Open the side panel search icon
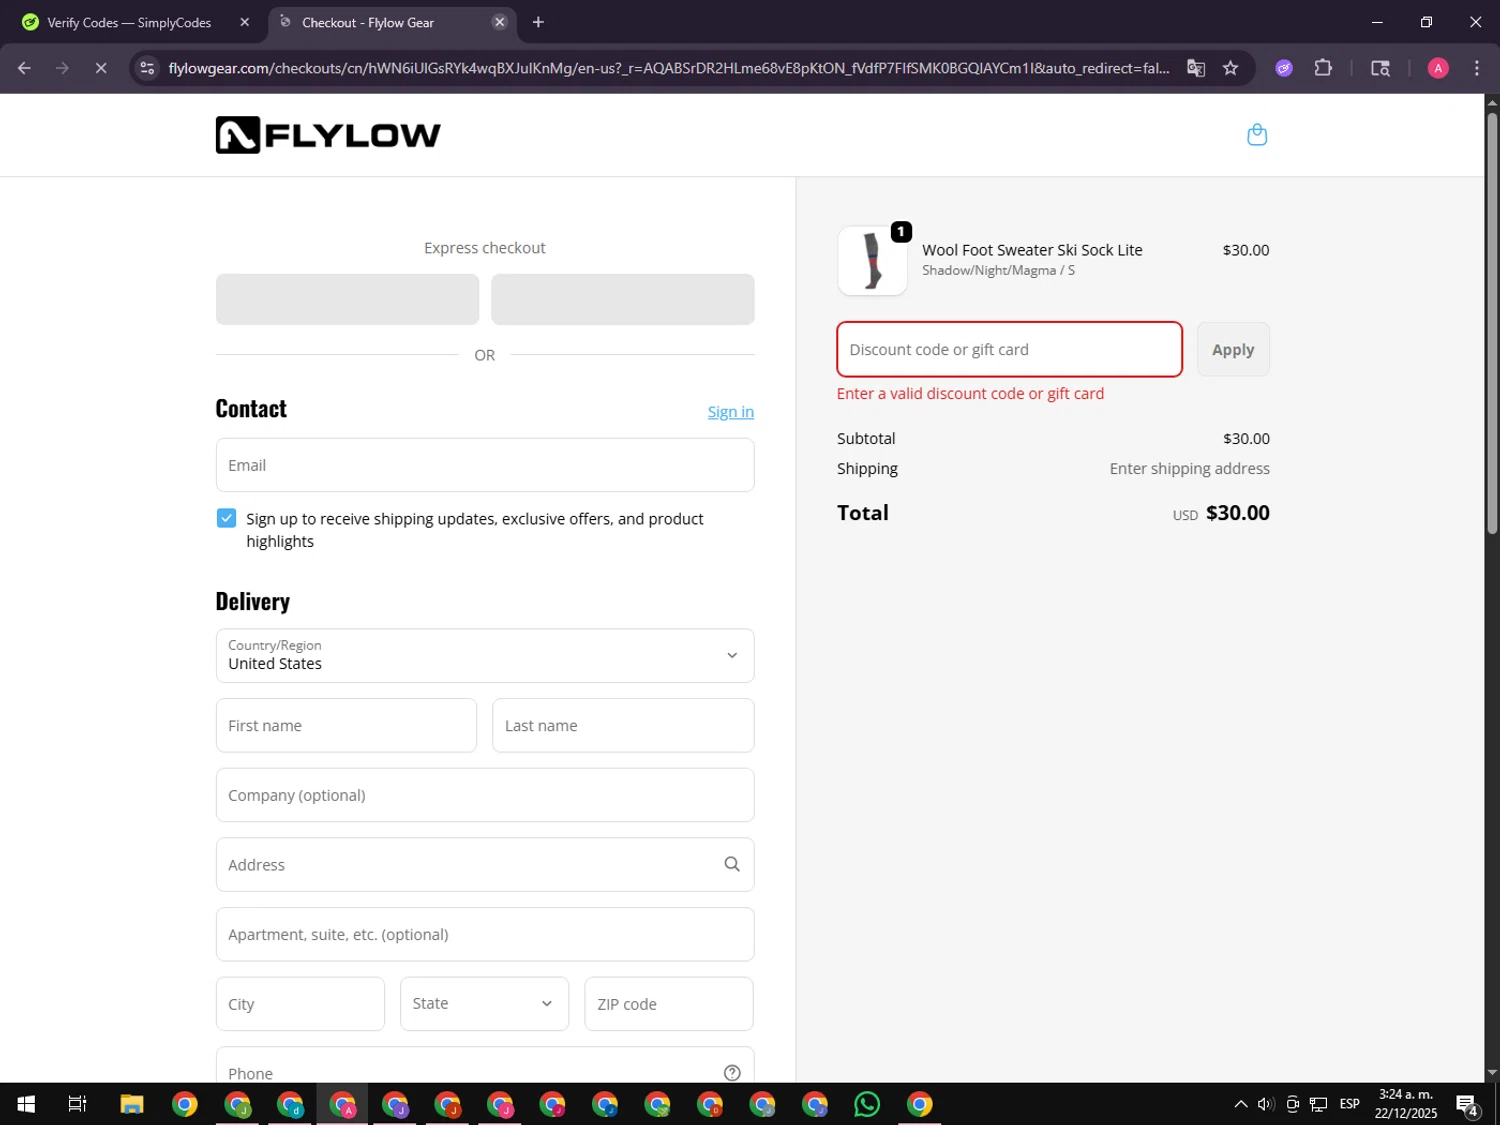1500x1125 pixels. (x=1380, y=68)
